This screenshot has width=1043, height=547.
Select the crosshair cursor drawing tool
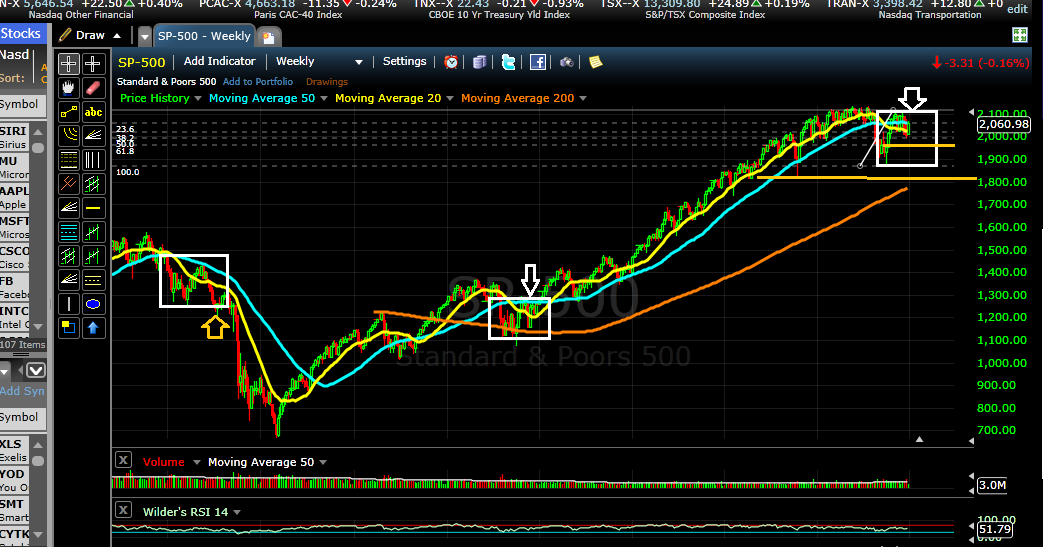point(69,64)
